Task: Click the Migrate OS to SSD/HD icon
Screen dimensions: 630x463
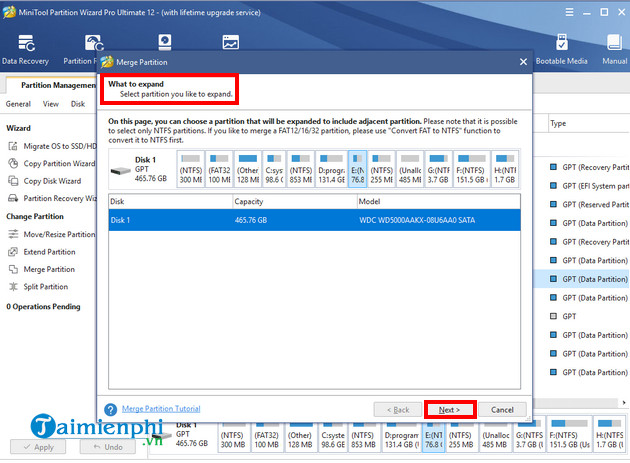Action: [13, 146]
